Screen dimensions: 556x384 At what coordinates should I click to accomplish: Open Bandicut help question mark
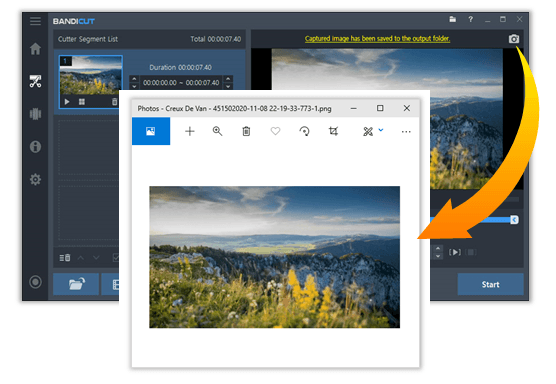470,19
